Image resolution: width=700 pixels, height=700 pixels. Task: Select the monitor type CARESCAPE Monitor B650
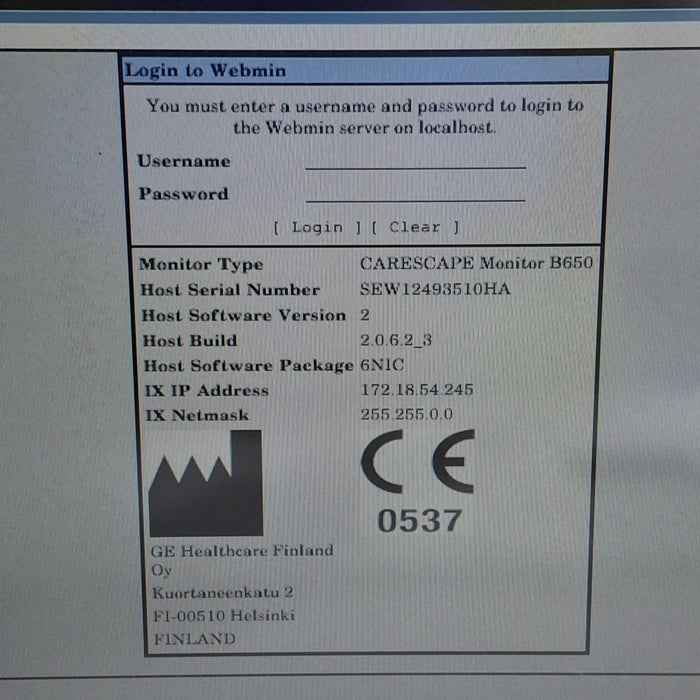coord(476,263)
